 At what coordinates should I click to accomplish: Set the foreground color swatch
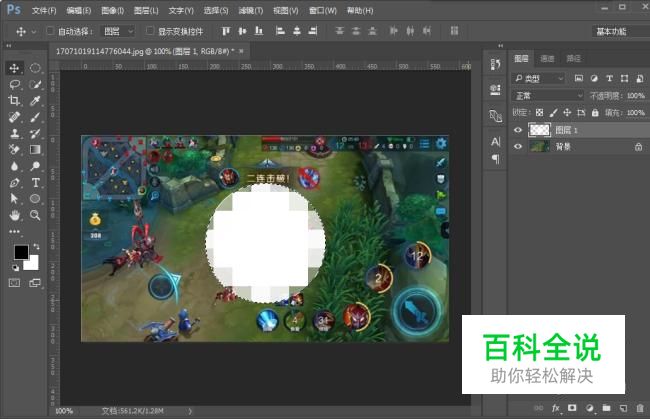point(21,252)
